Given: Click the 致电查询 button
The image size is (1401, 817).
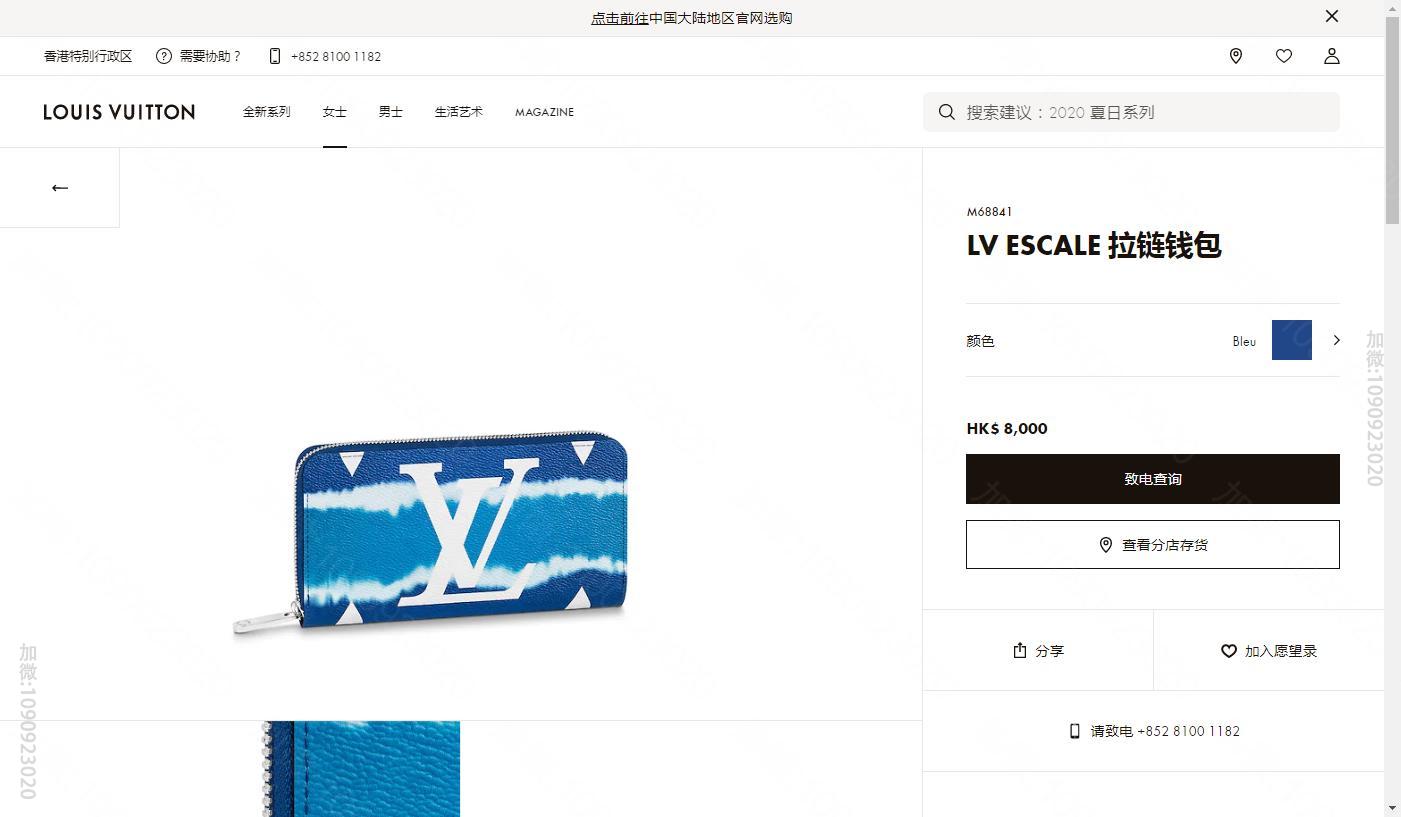Looking at the screenshot, I should [x=1153, y=479].
